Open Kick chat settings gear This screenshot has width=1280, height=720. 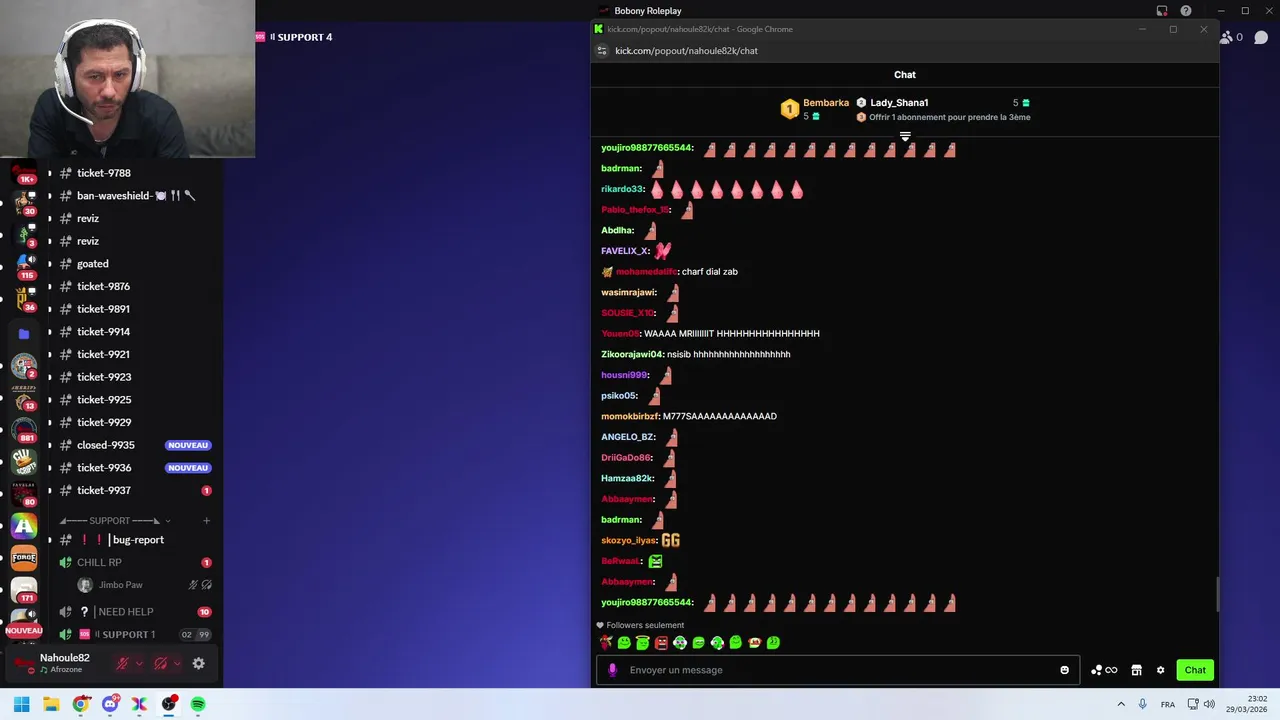pos(1160,670)
